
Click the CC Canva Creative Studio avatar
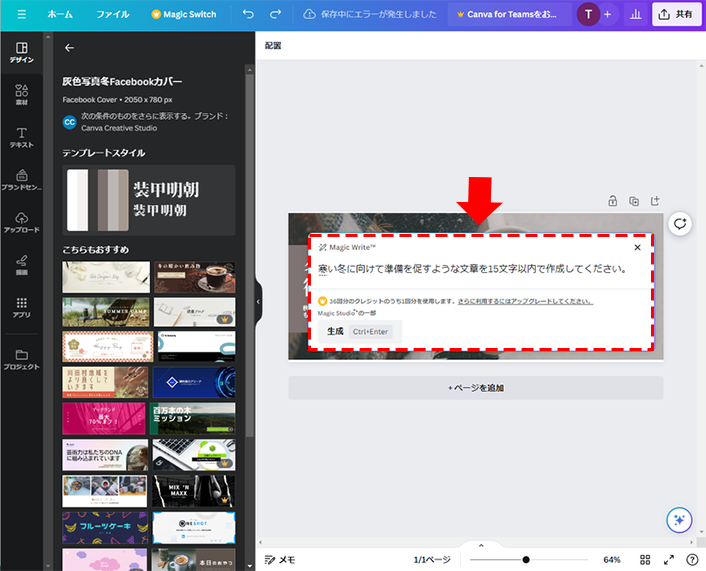click(69, 122)
